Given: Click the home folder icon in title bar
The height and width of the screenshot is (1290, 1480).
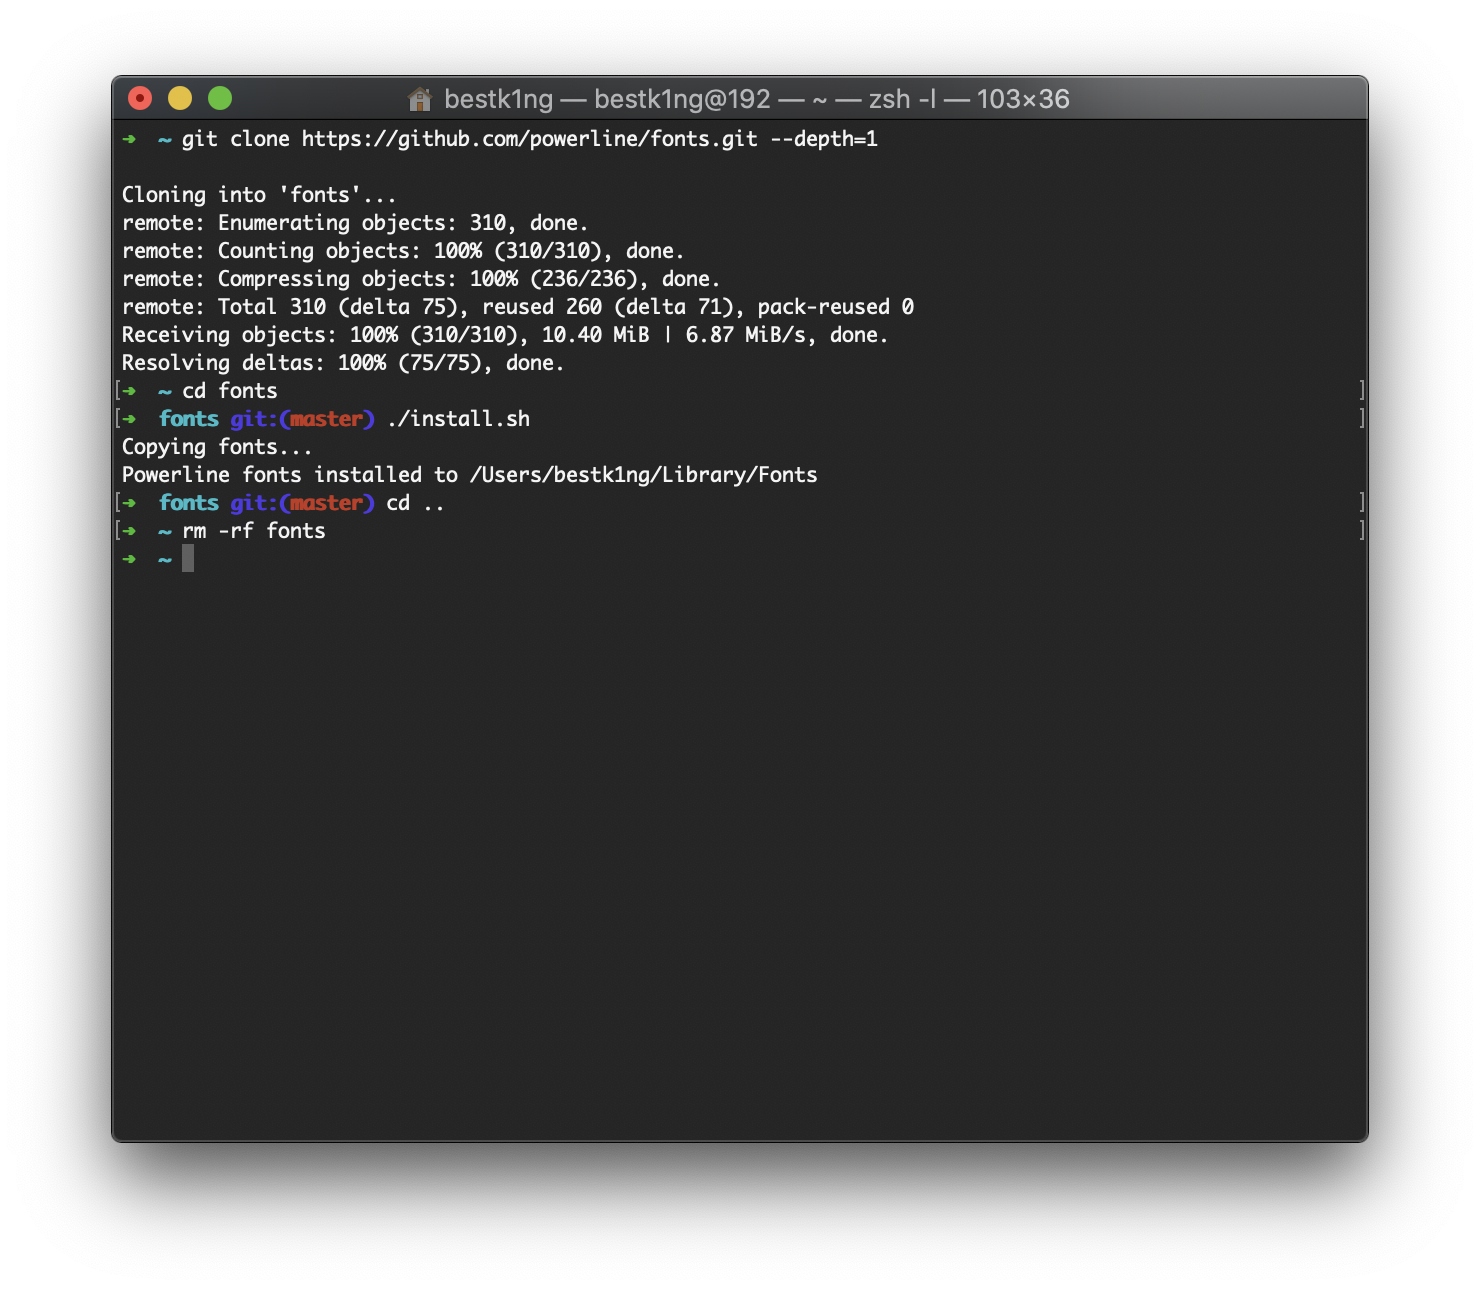Looking at the screenshot, I should [420, 99].
